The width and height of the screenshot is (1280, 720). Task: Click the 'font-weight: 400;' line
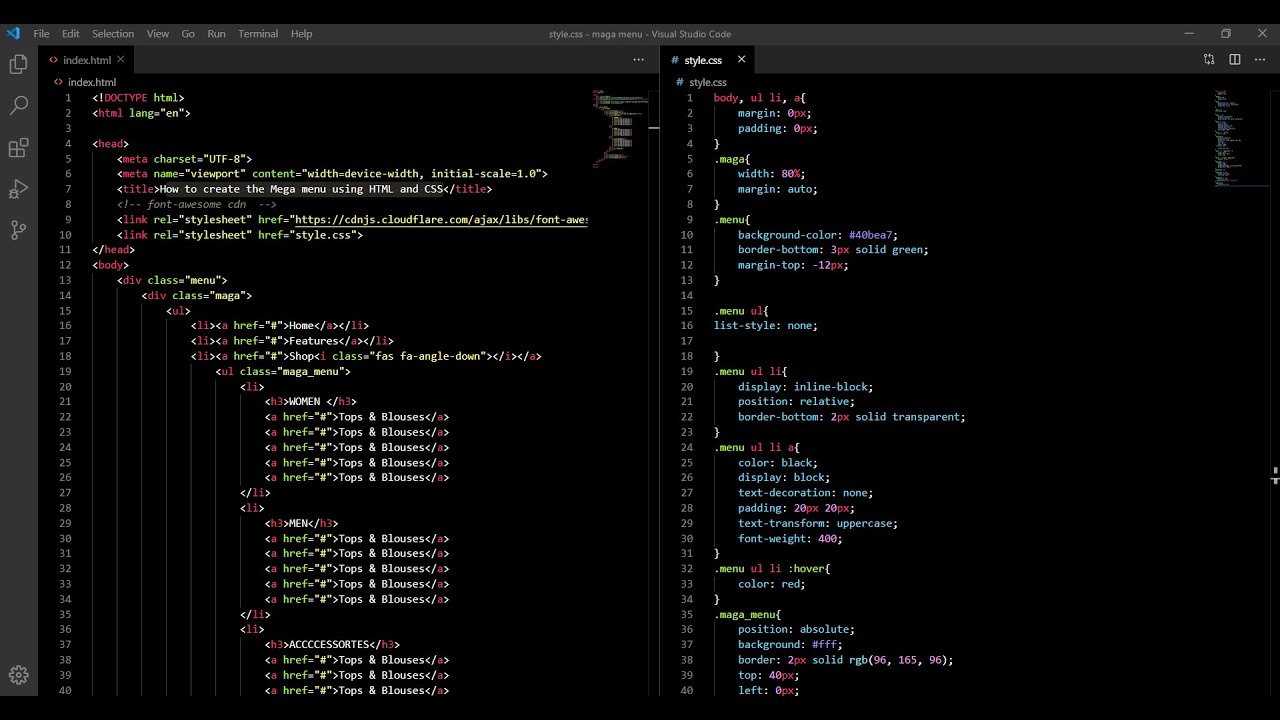pos(790,538)
